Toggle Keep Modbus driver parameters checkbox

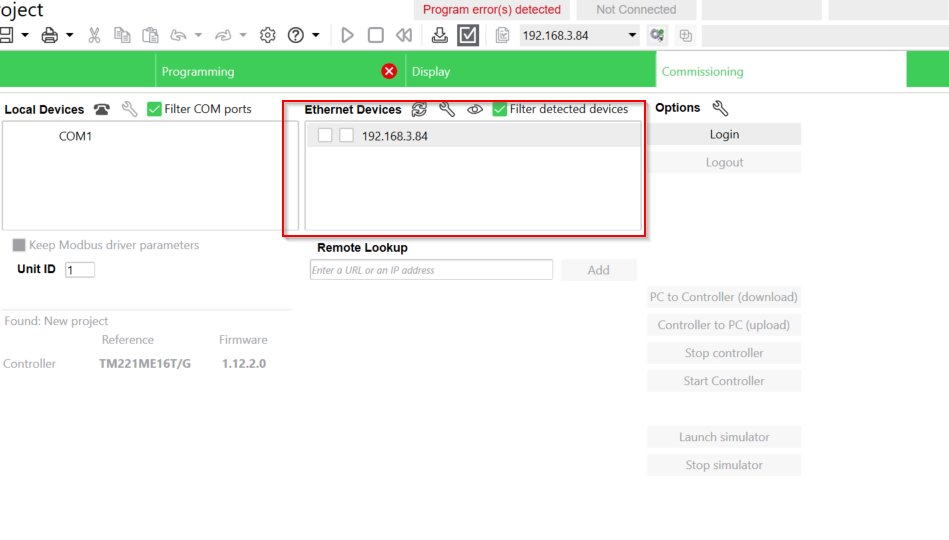click(x=19, y=245)
